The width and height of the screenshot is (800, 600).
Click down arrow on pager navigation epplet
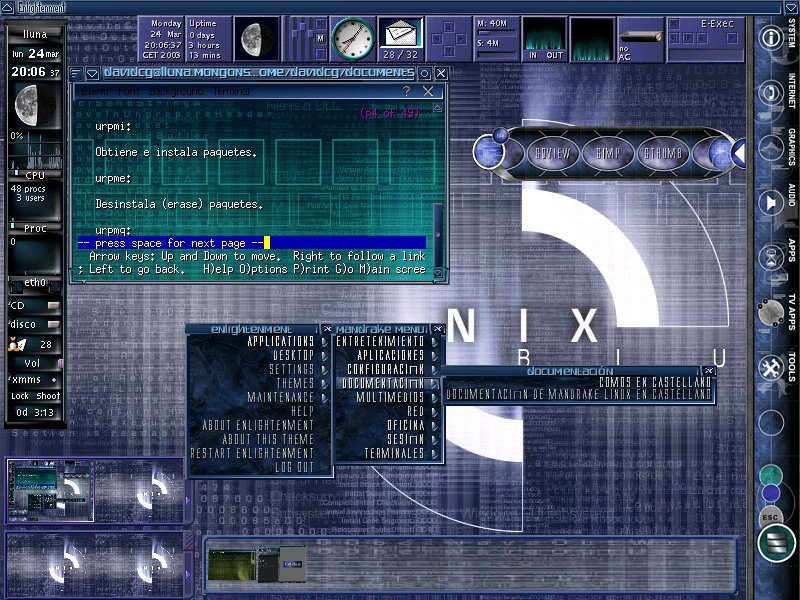pyautogui.click(x=448, y=51)
